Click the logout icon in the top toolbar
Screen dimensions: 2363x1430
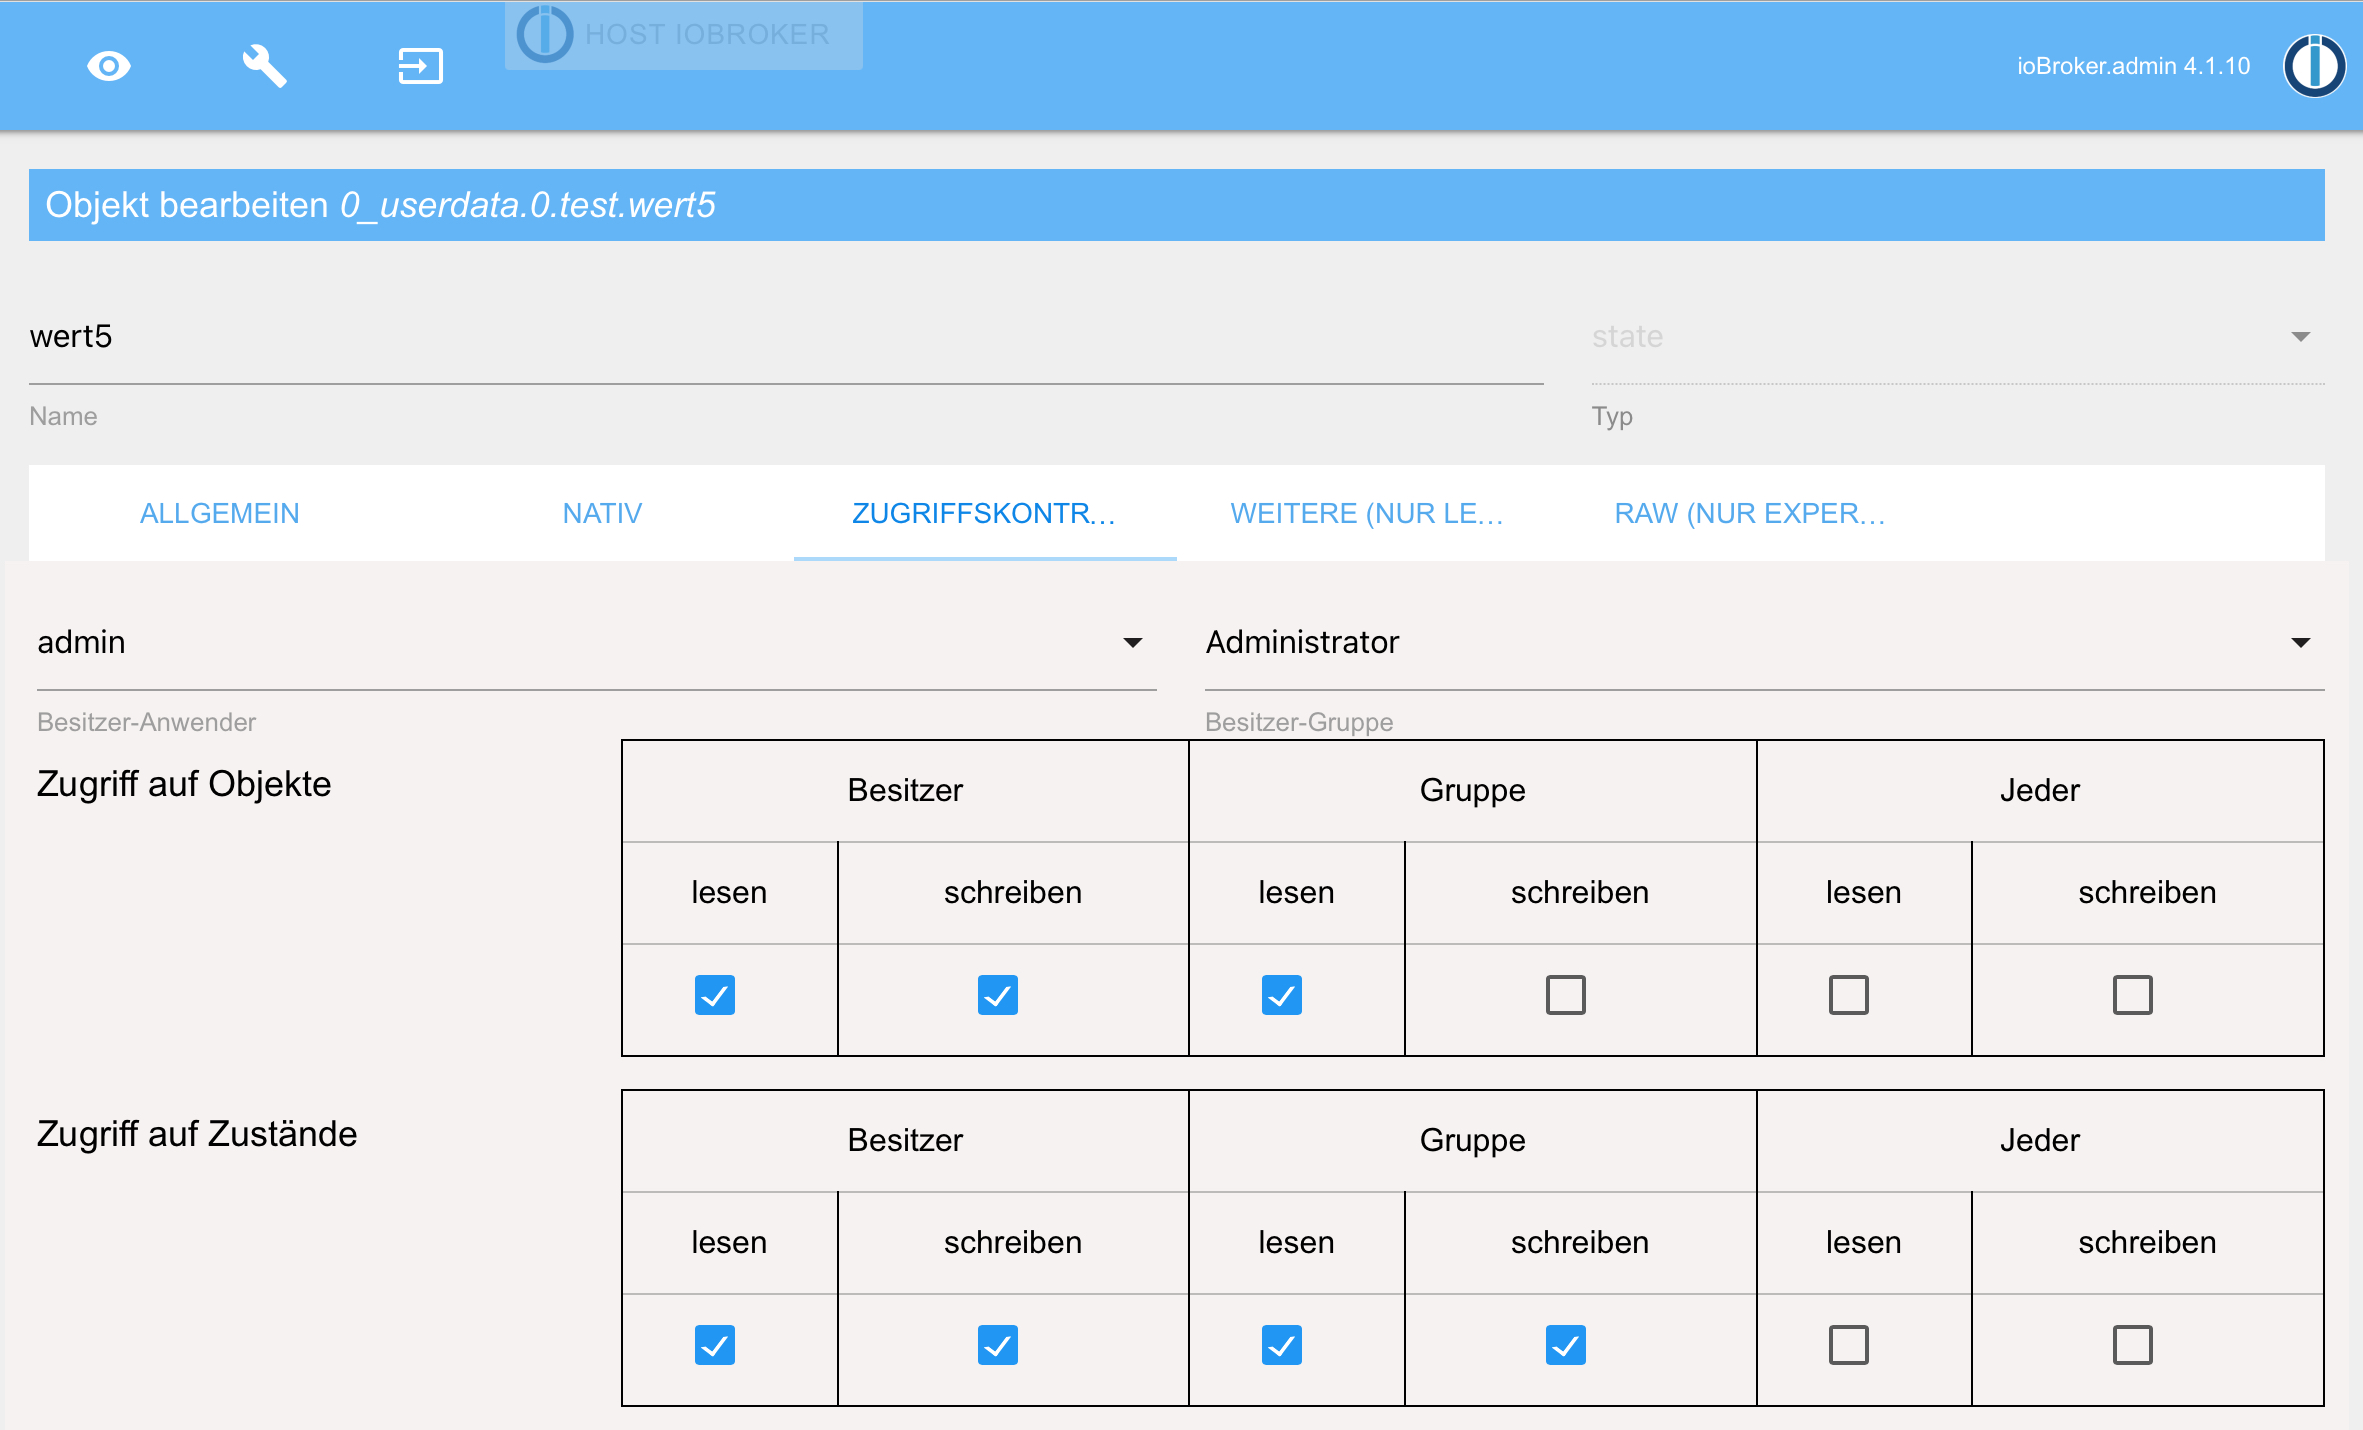(x=419, y=65)
